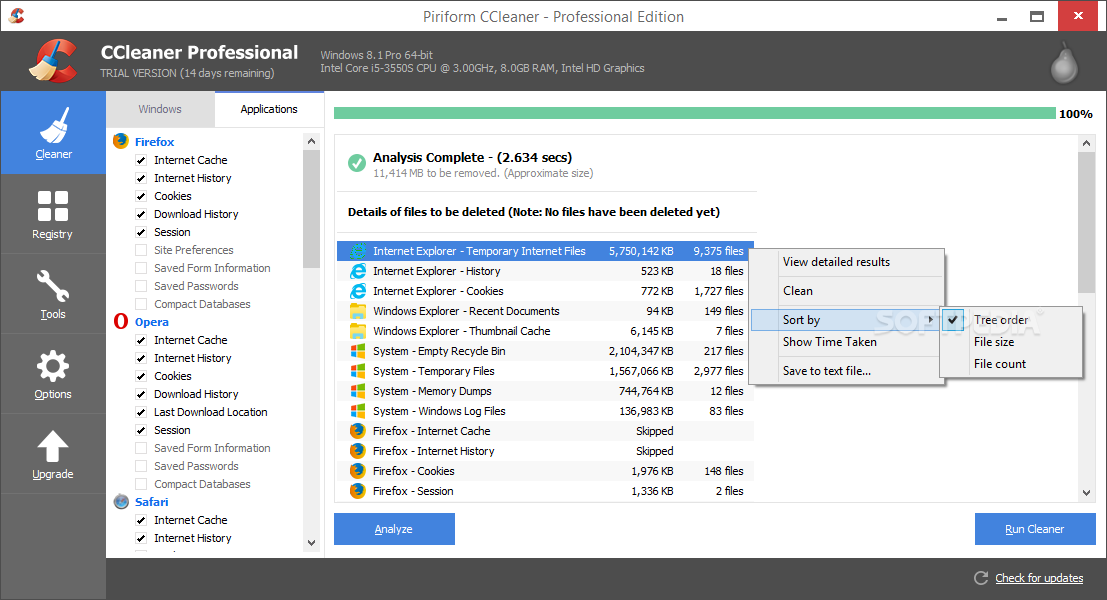Click the results pane scrollbar thumb

[1086, 222]
